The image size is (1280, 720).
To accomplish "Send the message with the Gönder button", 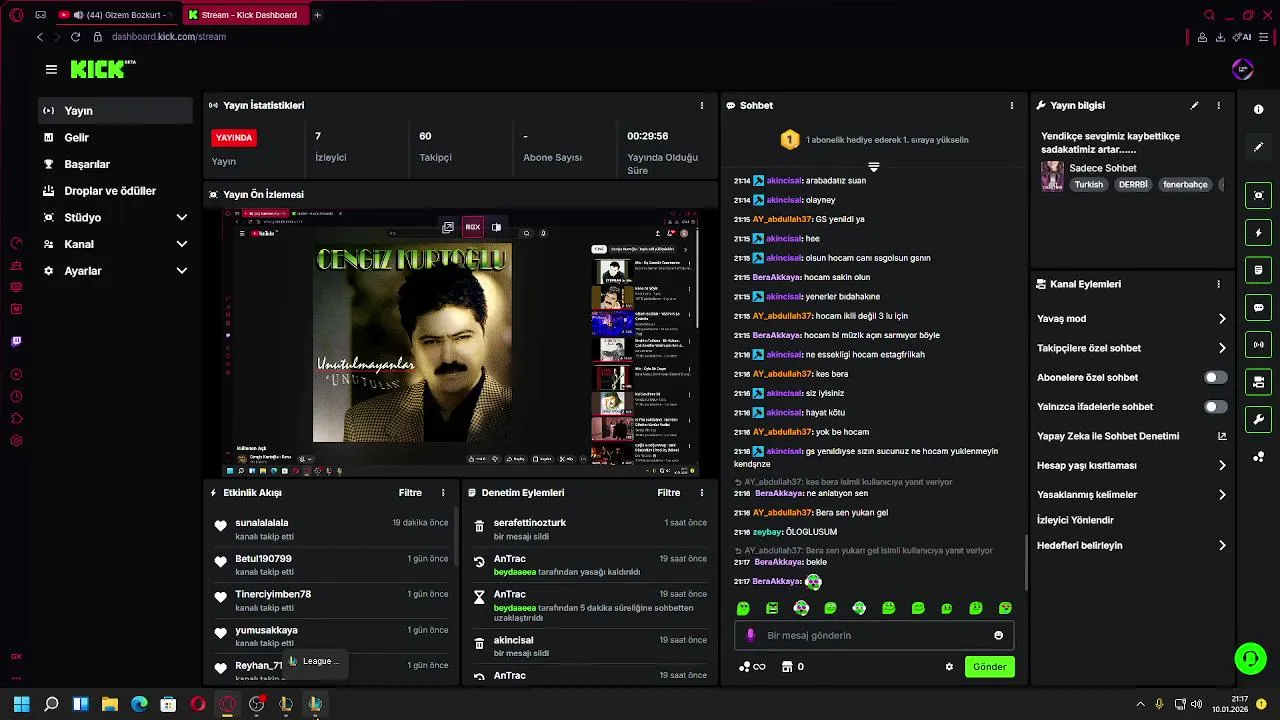I will (x=989, y=667).
